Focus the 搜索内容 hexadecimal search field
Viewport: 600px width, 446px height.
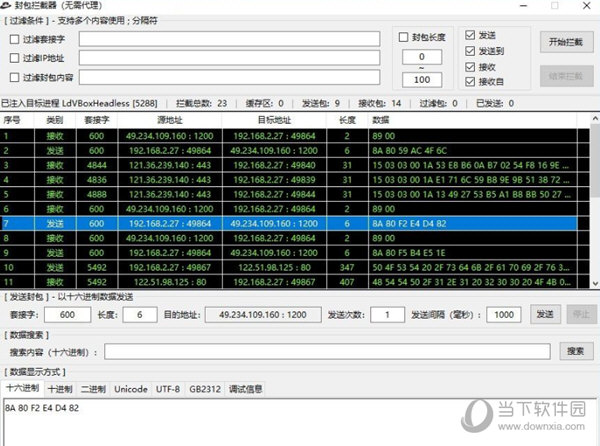(328, 351)
